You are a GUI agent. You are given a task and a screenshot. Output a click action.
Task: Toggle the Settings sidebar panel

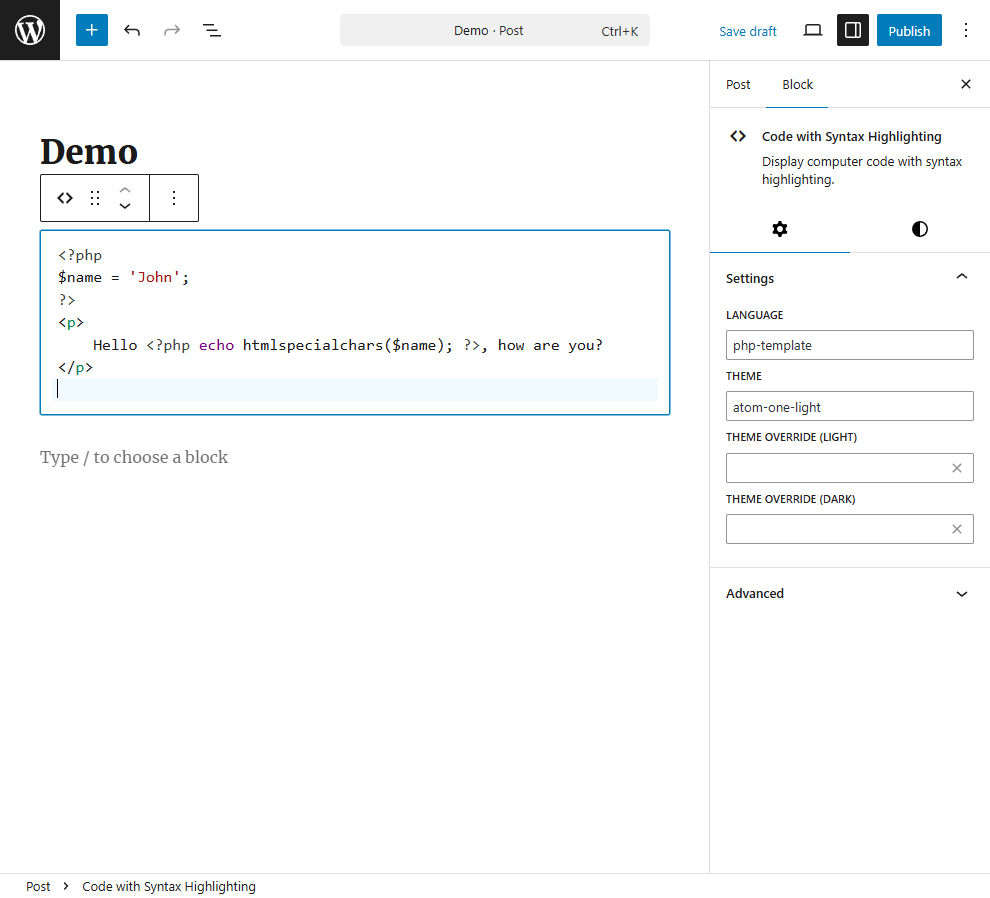pos(852,30)
